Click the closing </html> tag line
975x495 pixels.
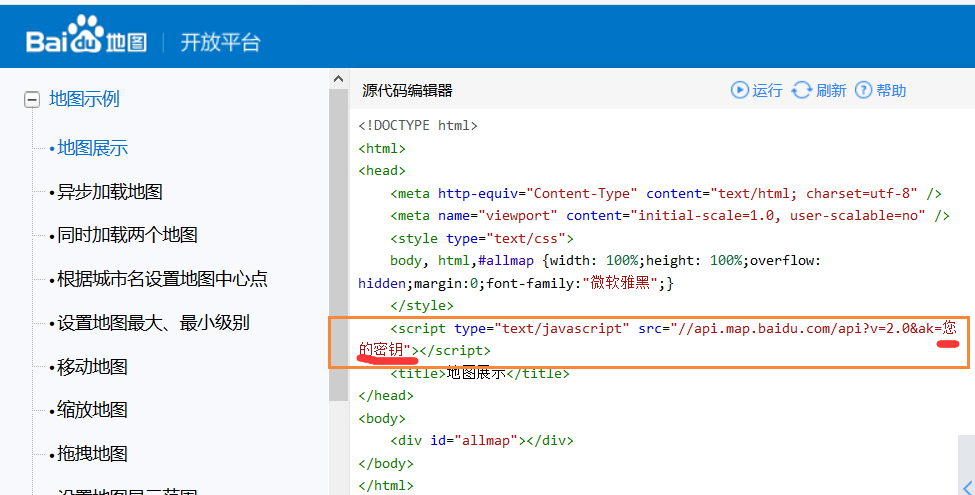click(386, 486)
